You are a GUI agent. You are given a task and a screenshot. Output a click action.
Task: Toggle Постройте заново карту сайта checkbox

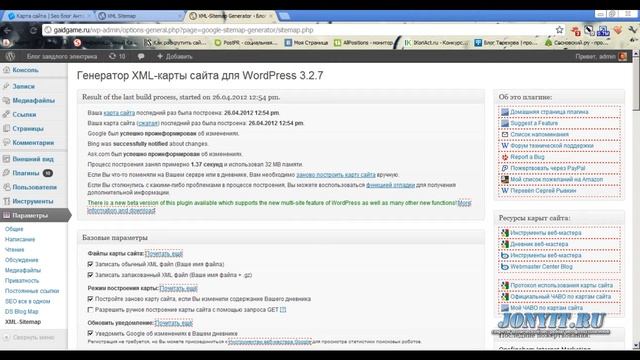pyautogui.click(x=90, y=299)
